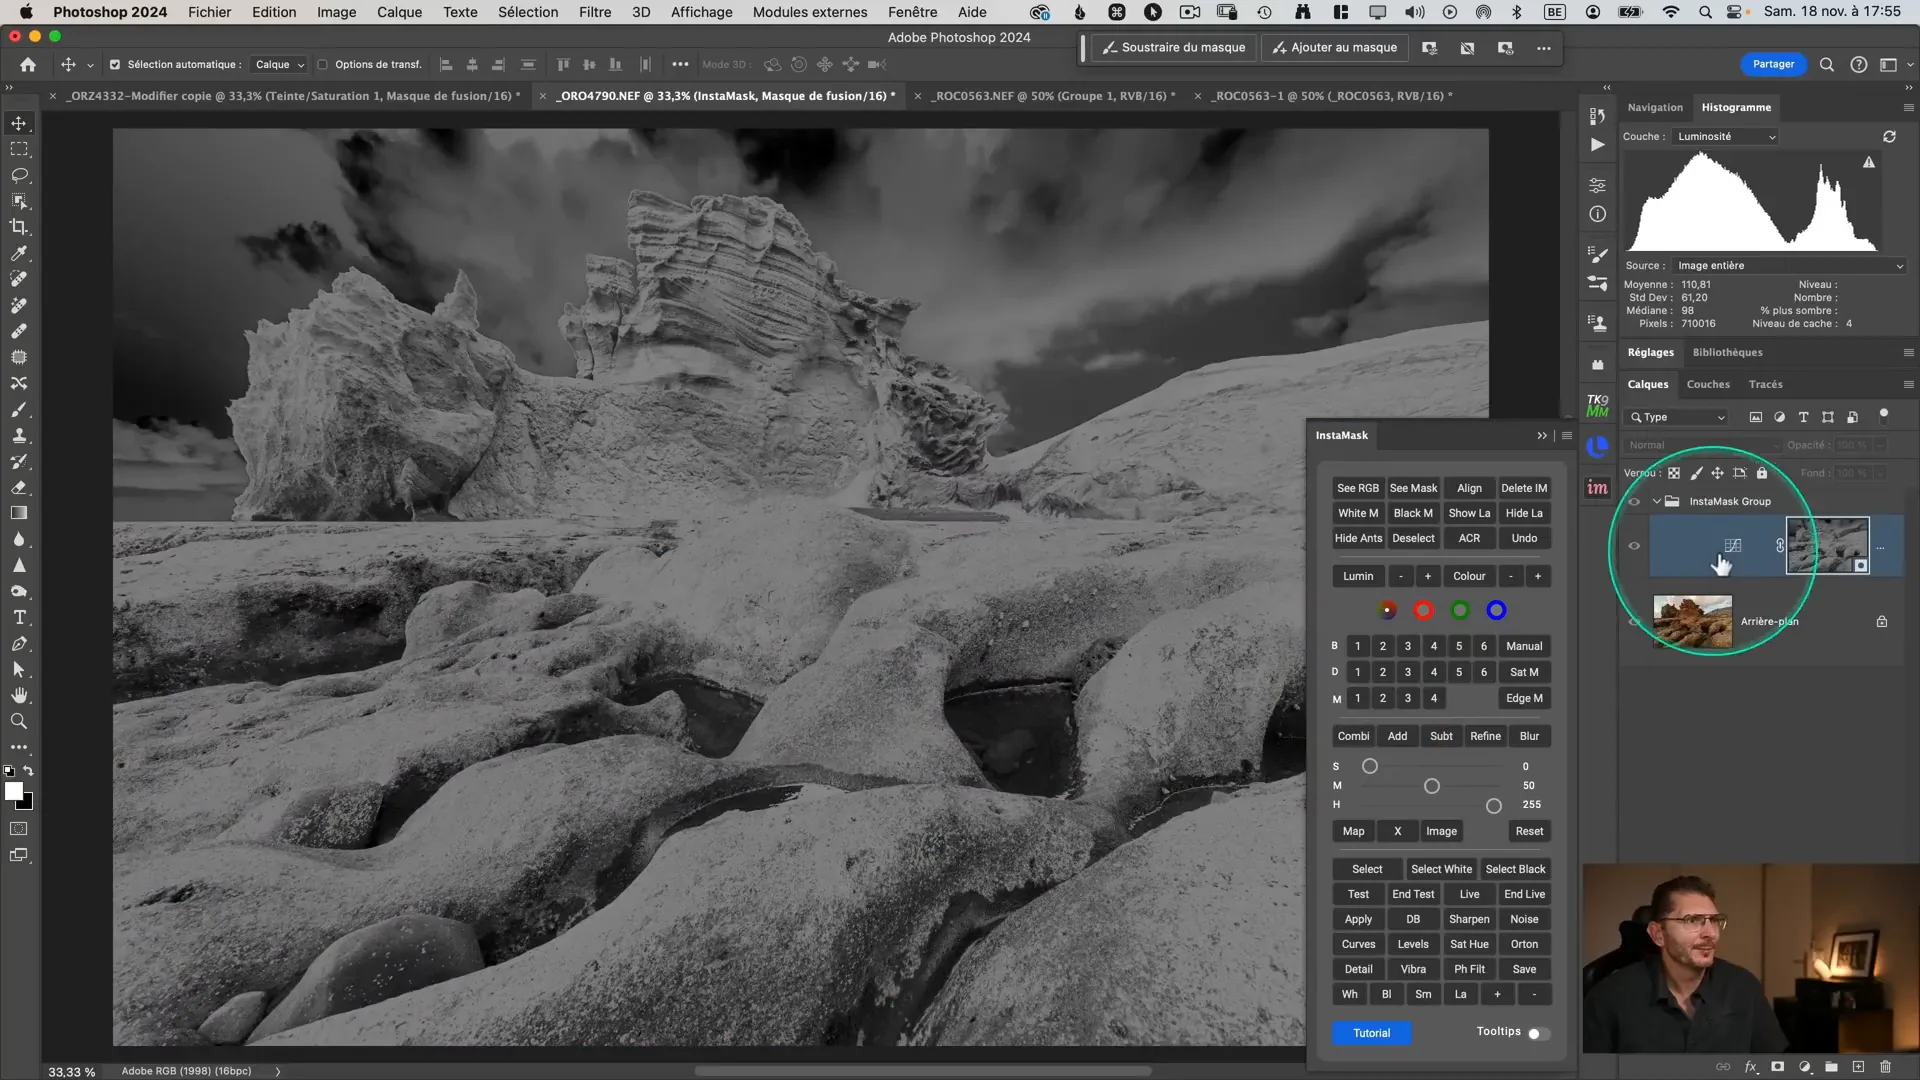Select the Clone Stamp tool

point(19,435)
